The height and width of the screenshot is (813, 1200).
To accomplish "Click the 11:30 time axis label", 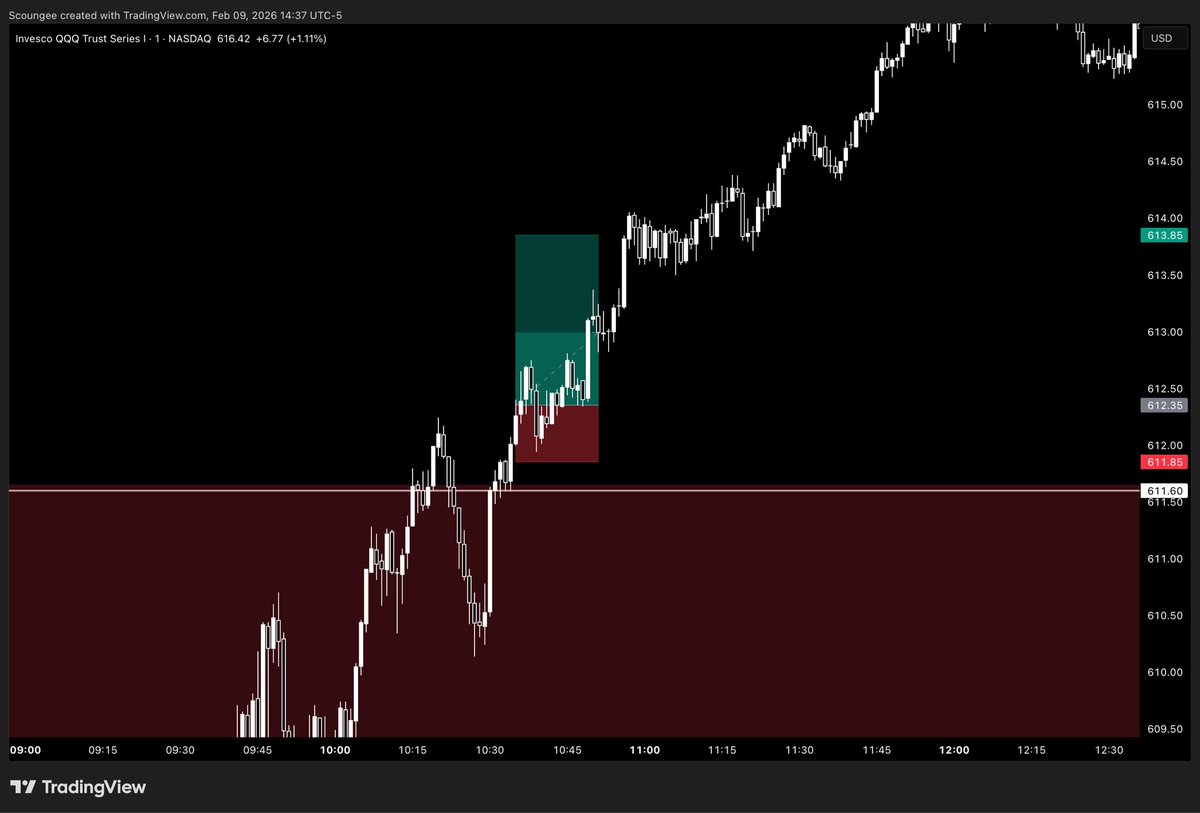I will click(799, 750).
